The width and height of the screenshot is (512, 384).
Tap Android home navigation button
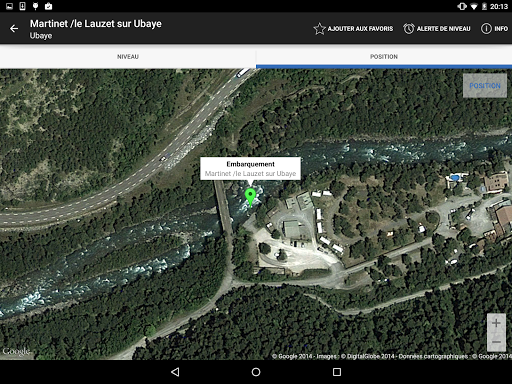(256, 372)
